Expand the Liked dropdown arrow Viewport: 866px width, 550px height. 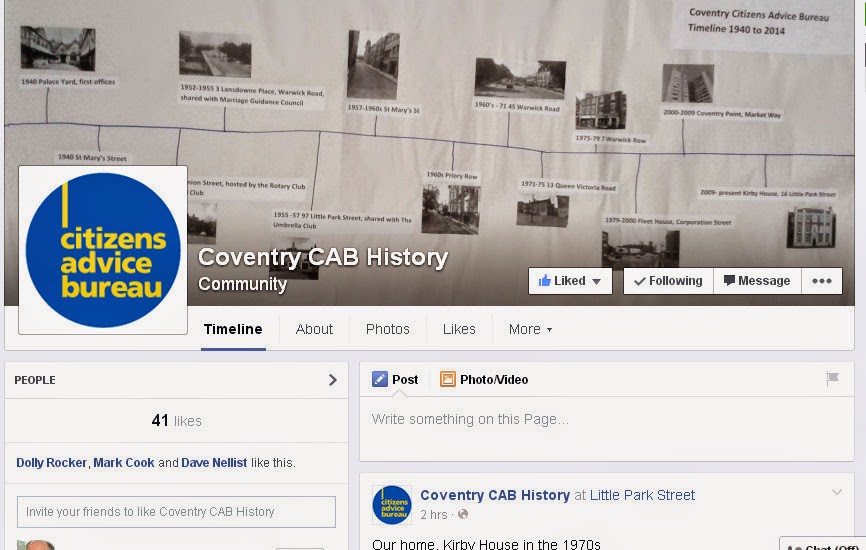(596, 282)
